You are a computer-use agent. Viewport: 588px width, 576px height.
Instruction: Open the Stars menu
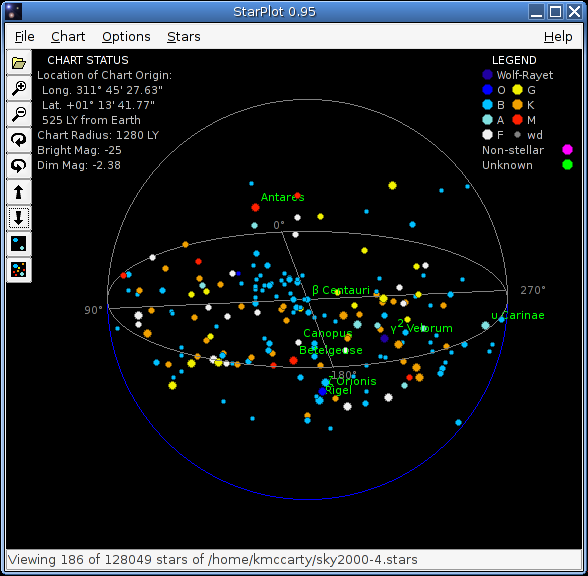tap(183, 36)
